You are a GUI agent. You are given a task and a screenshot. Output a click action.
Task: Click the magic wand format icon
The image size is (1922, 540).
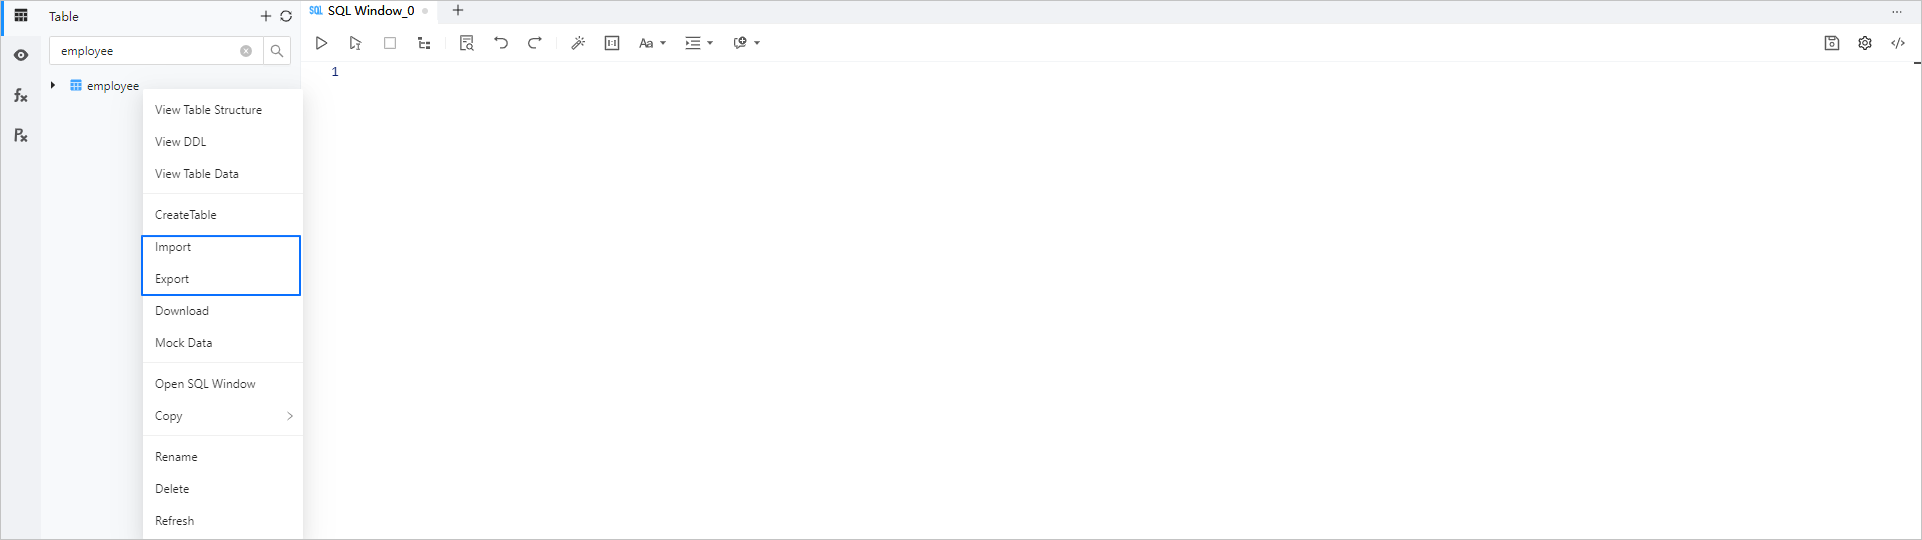[578, 43]
